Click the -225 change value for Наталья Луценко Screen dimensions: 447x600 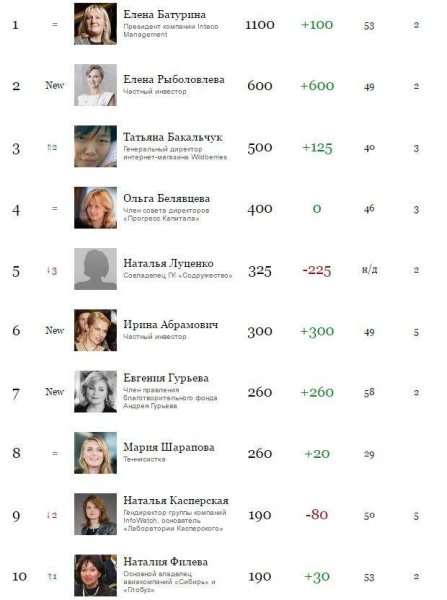point(316,271)
